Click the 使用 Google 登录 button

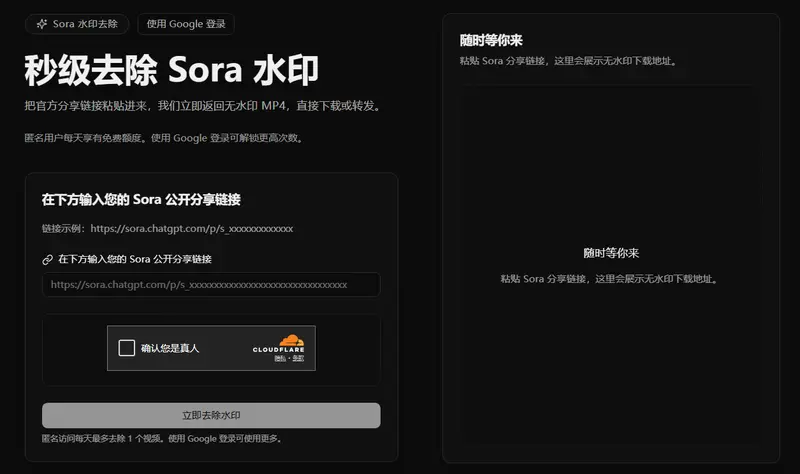tap(186, 24)
